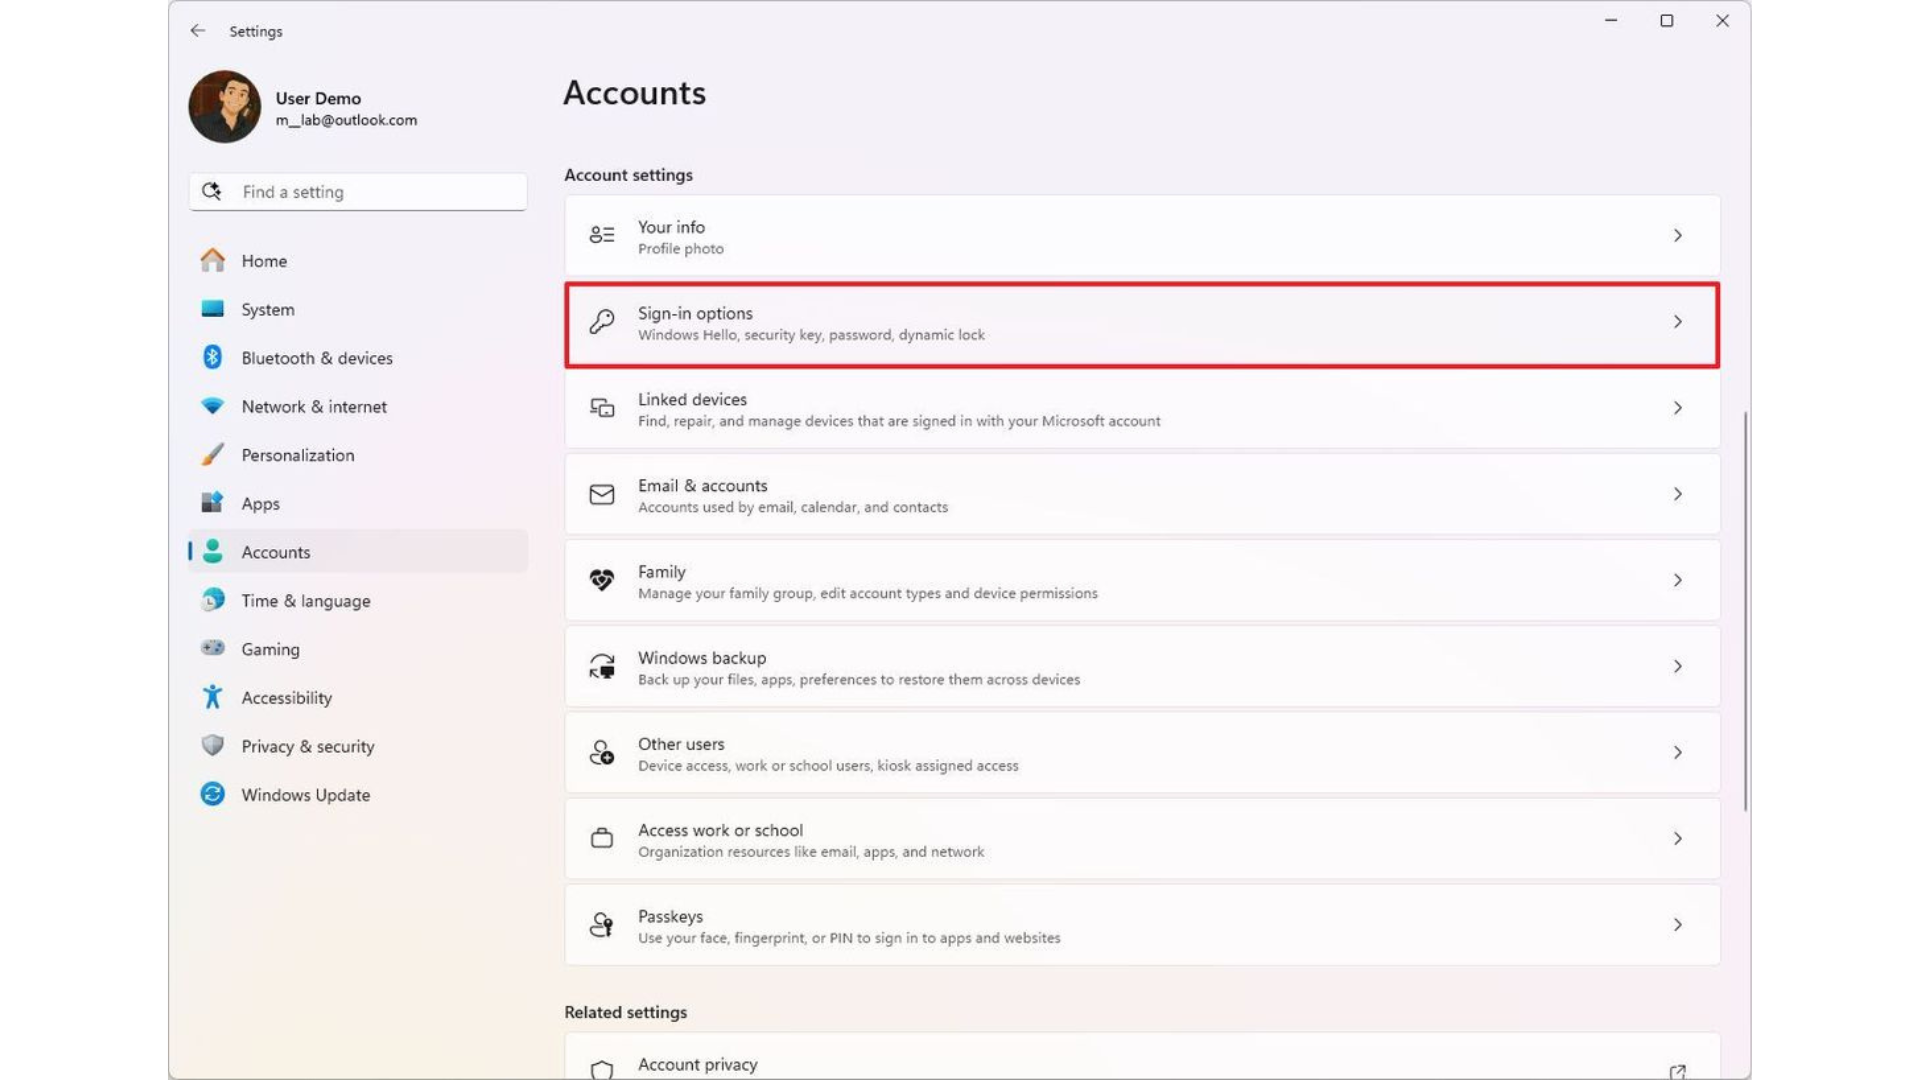The width and height of the screenshot is (1920, 1080).
Task: Open Email & accounts via the envelope icon
Action: 601,494
